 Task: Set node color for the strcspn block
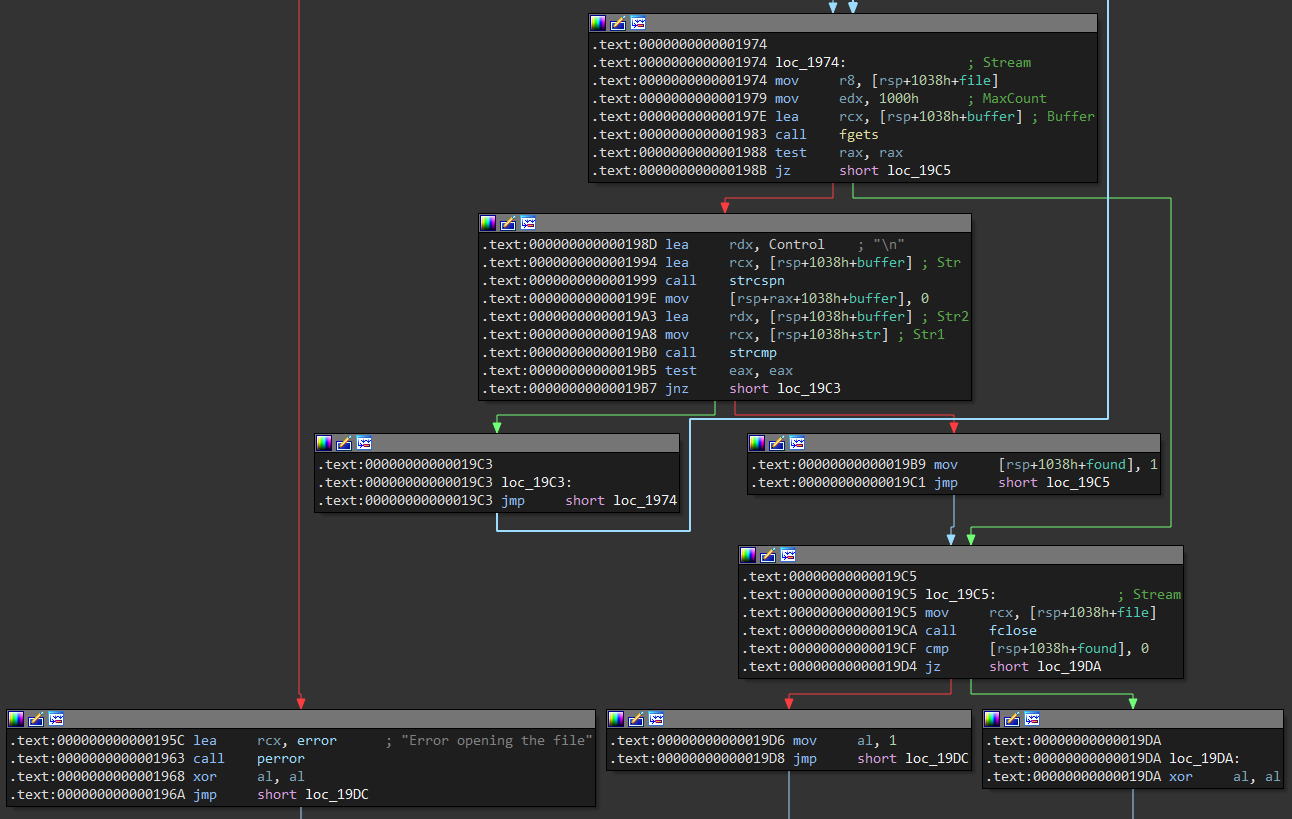click(x=488, y=222)
